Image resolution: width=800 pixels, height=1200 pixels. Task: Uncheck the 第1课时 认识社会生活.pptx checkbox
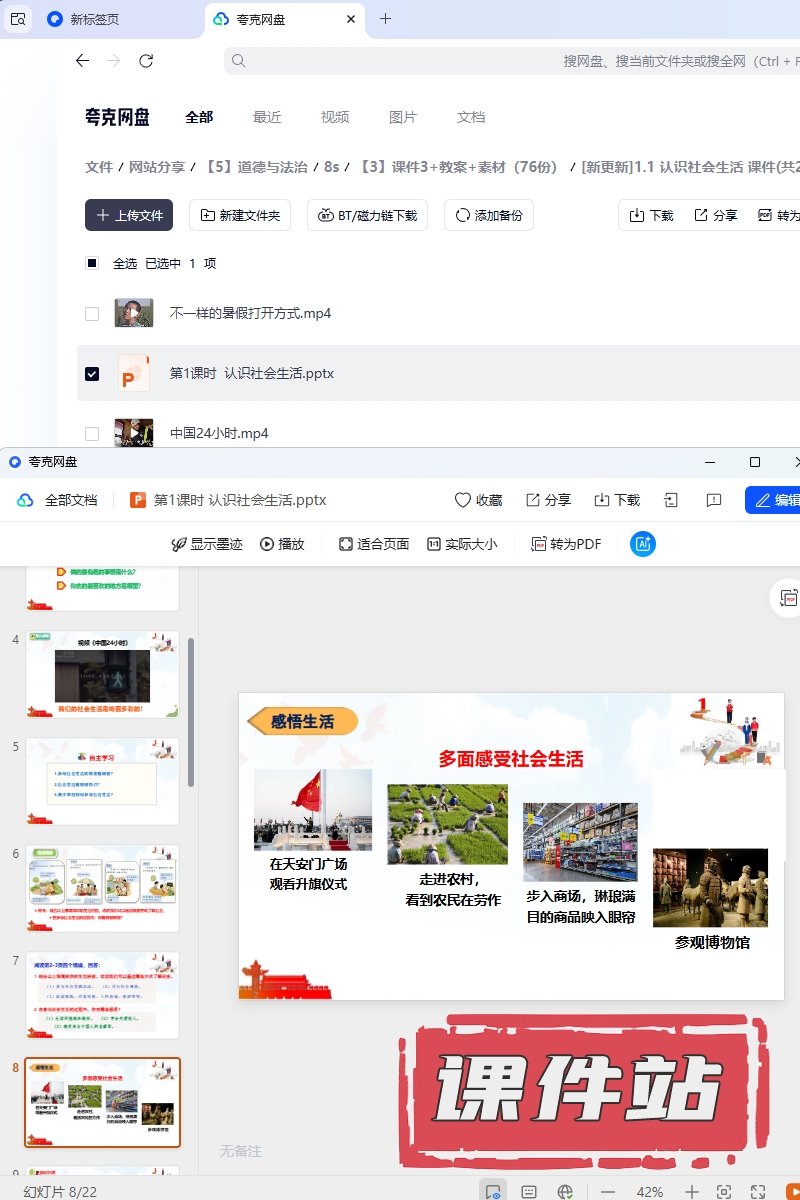(x=92, y=374)
